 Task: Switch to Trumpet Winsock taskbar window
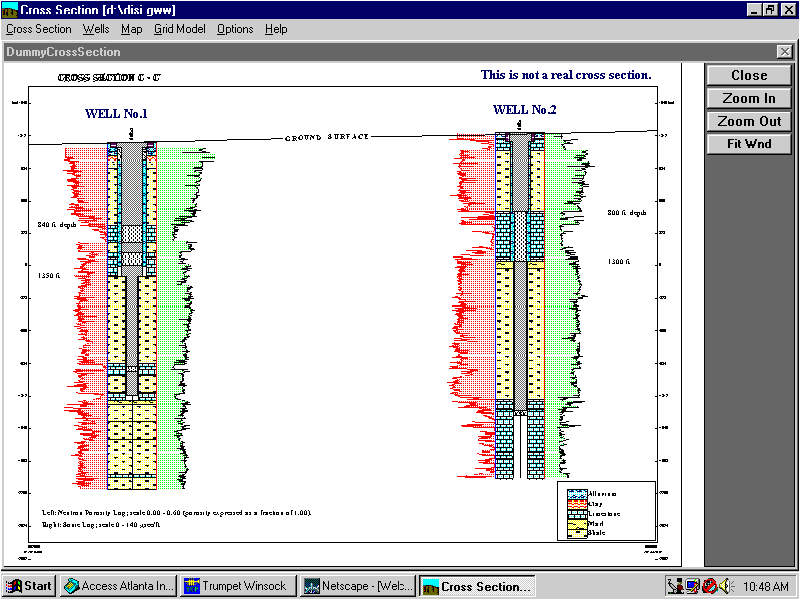point(238,586)
